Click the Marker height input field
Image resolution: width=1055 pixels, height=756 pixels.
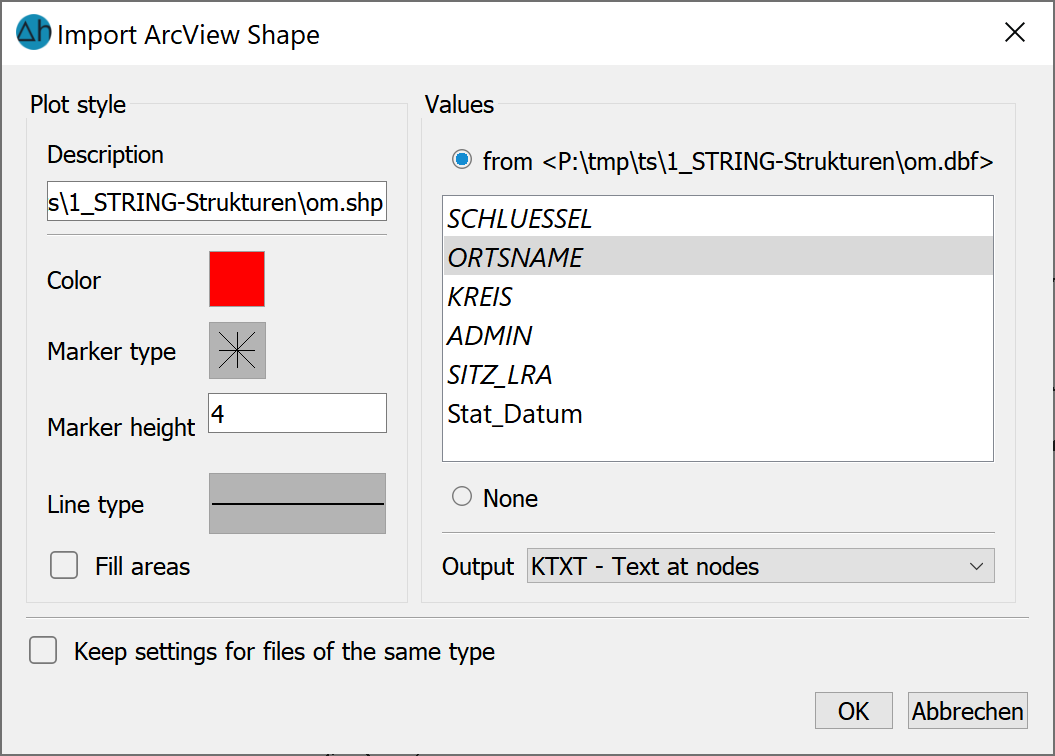(x=297, y=413)
